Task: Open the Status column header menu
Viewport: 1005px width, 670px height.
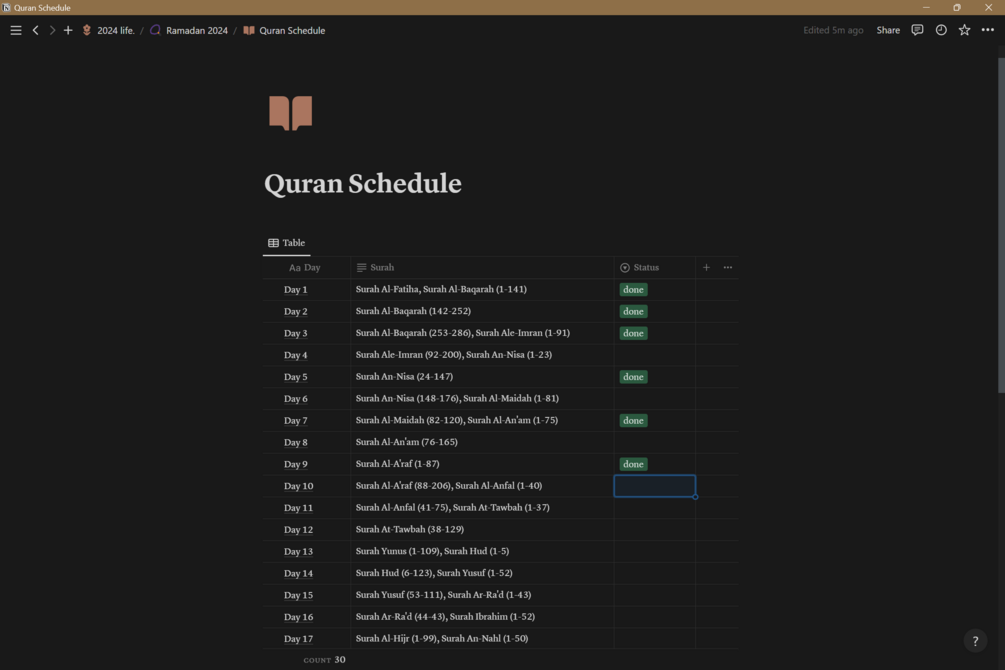Action: pos(654,267)
